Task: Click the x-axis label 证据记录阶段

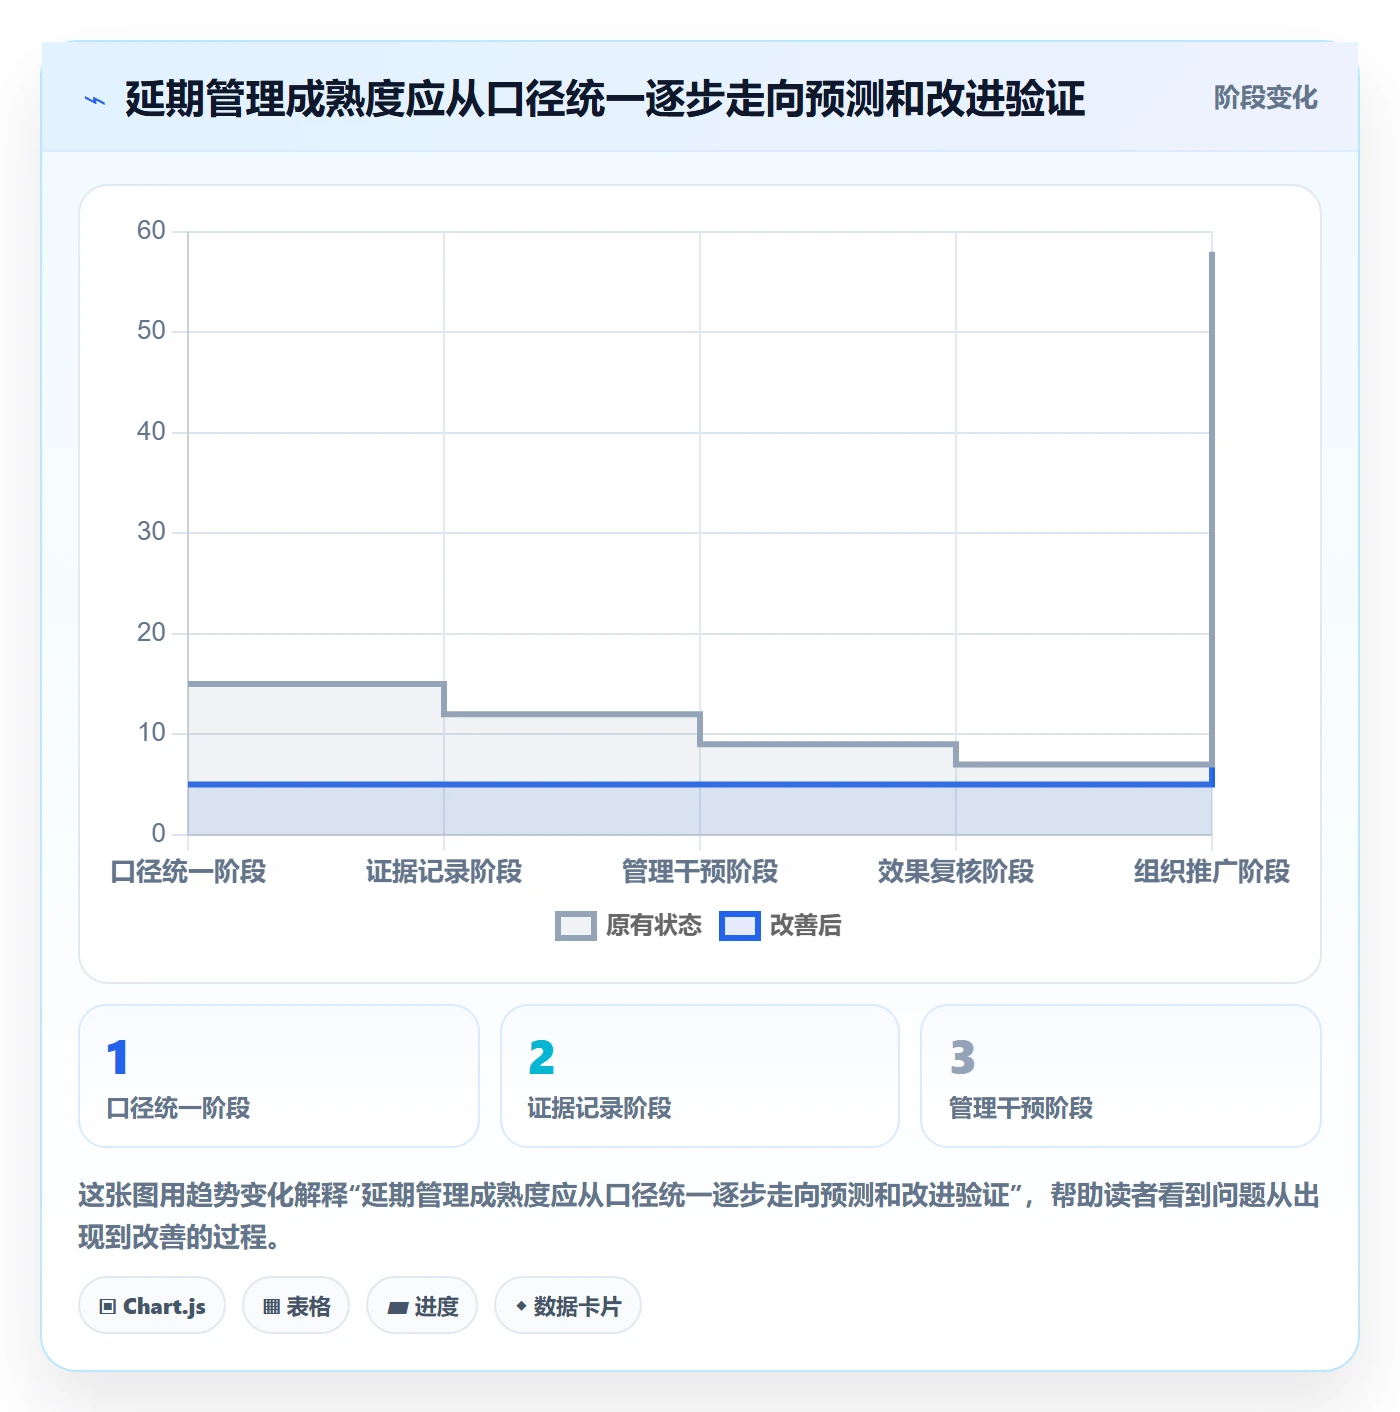Action: coord(444,872)
